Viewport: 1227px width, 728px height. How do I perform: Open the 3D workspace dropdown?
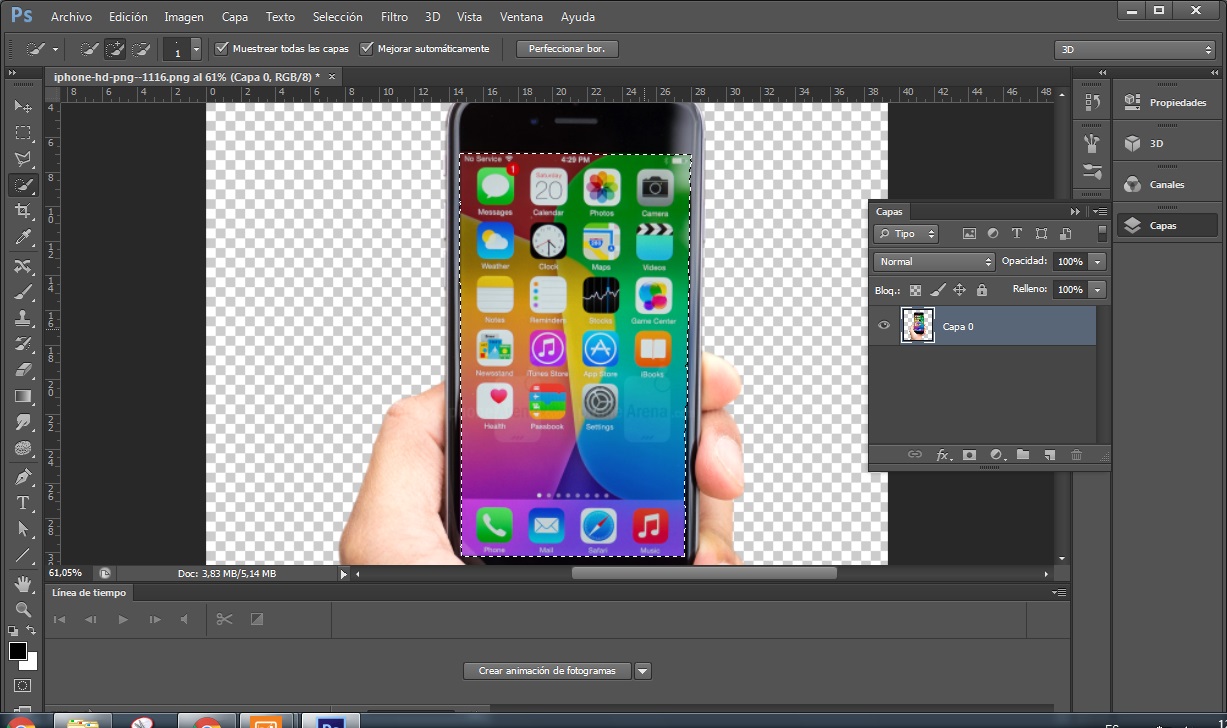click(x=1135, y=49)
